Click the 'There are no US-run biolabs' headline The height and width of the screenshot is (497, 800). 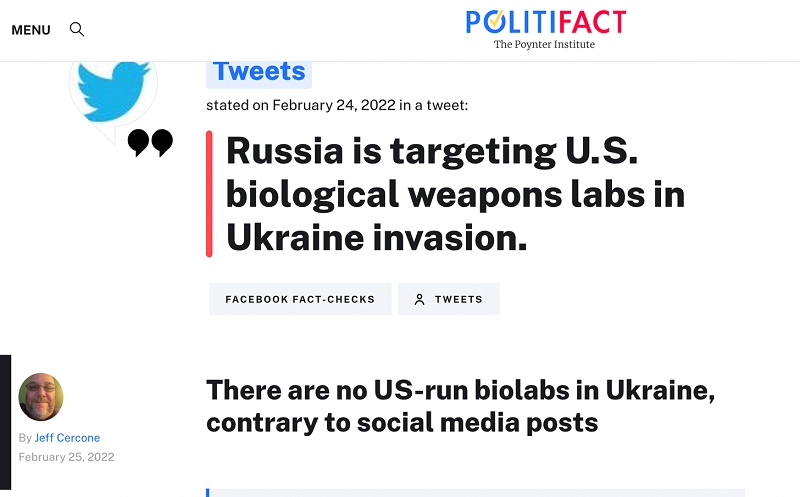click(x=460, y=406)
